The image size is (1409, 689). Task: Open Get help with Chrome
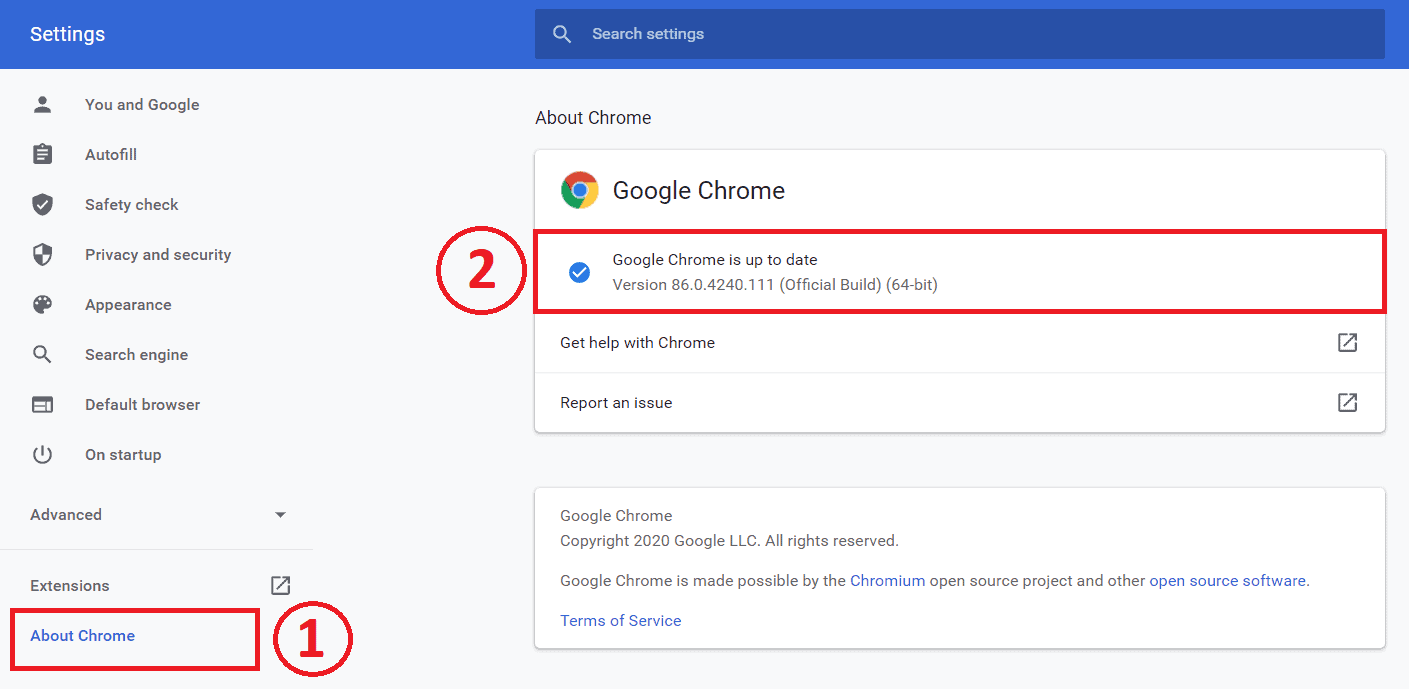[x=960, y=342]
